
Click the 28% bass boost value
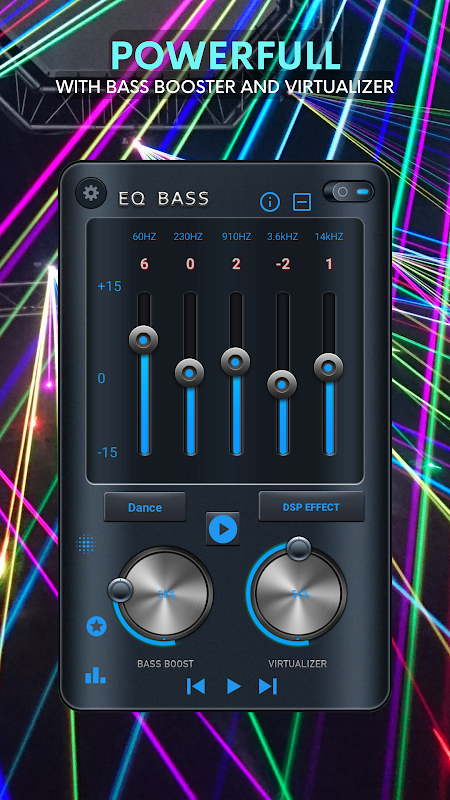pyautogui.click(x=166, y=594)
